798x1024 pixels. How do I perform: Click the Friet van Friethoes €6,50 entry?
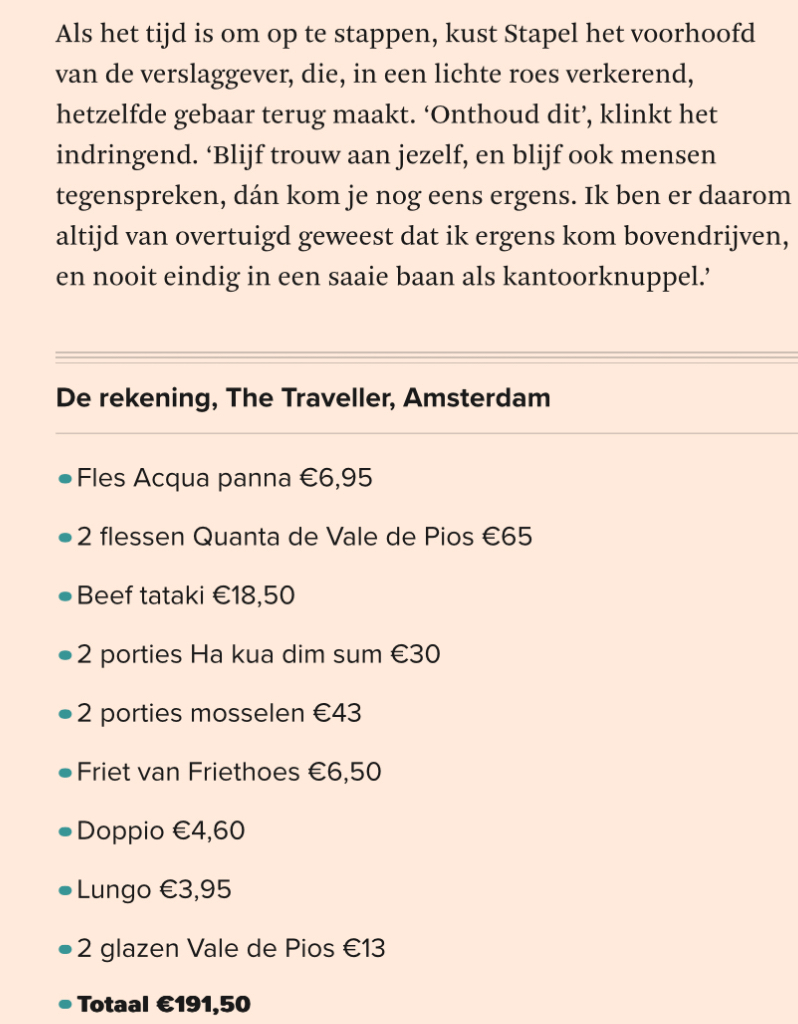[229, 773]
